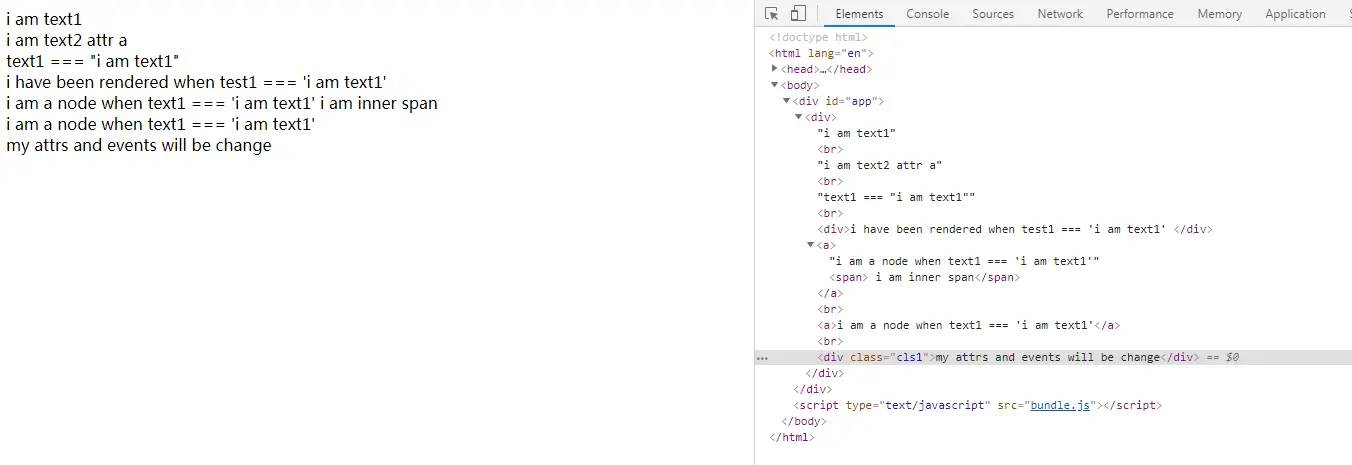
Task: Collapse the body node arrow
Action: tap(775, 85)
